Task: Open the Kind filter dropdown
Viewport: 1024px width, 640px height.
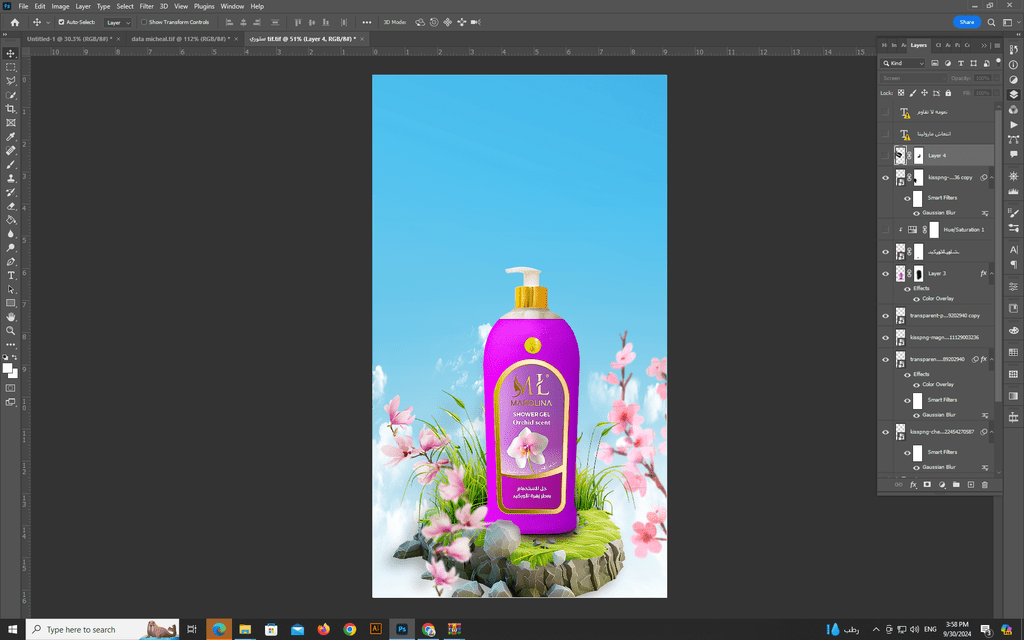Action: (x=903, y=63)
